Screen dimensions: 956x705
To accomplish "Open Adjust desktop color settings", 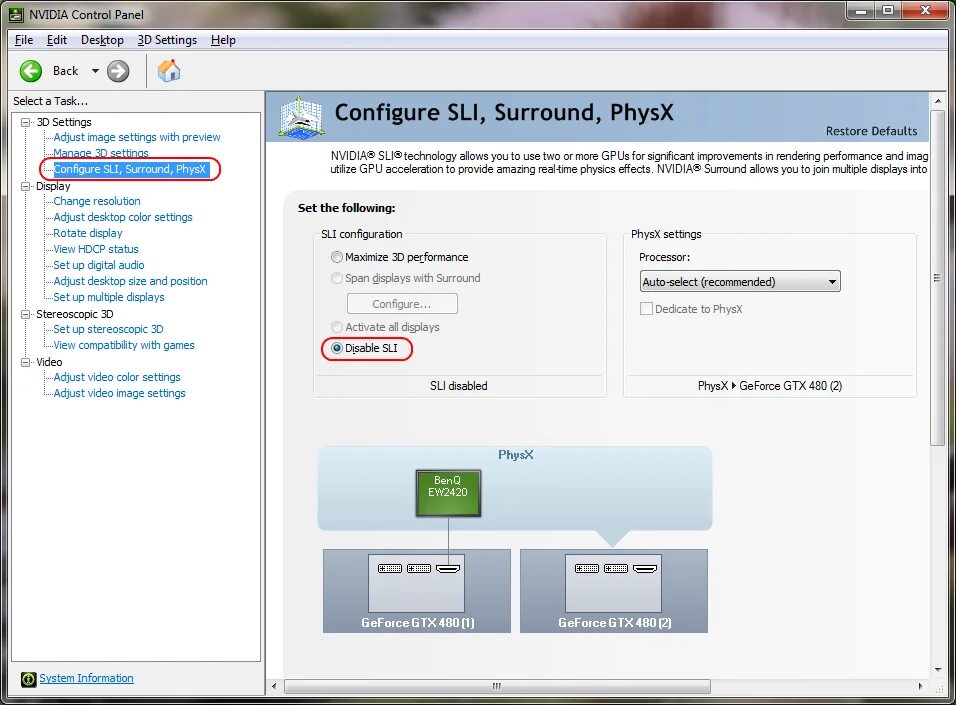I will click(123, 217).
